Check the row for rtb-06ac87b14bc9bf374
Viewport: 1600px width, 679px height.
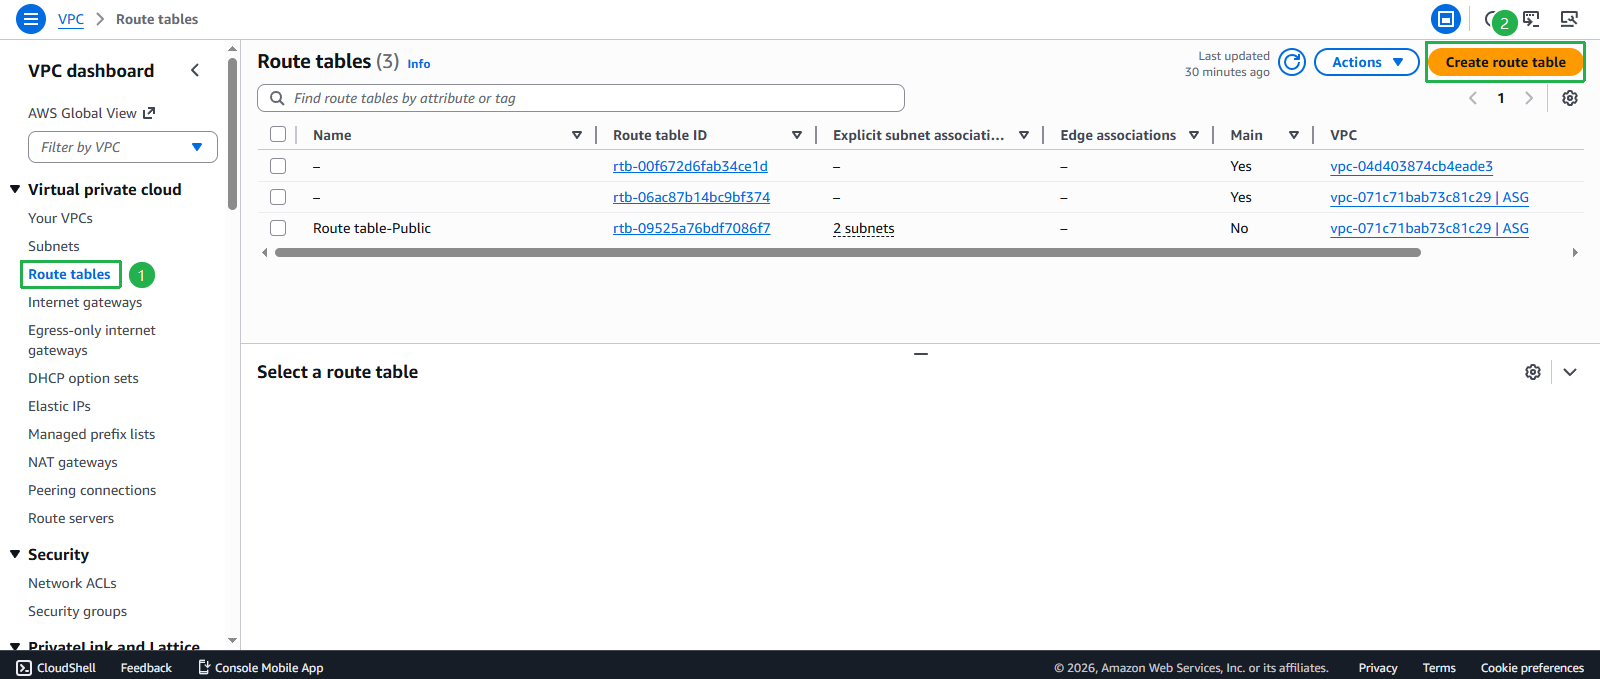(x=278, y=197)
